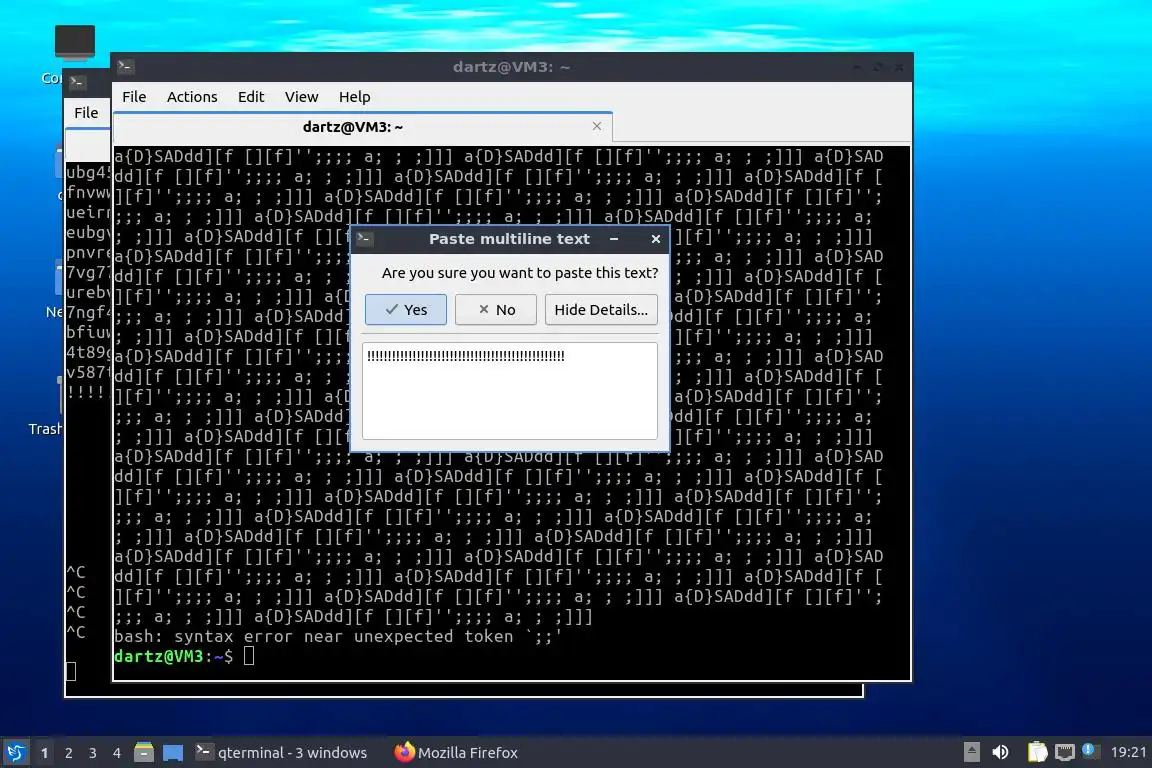
Task: Click the Paste multiline text title bar
Action: (510, 239)
